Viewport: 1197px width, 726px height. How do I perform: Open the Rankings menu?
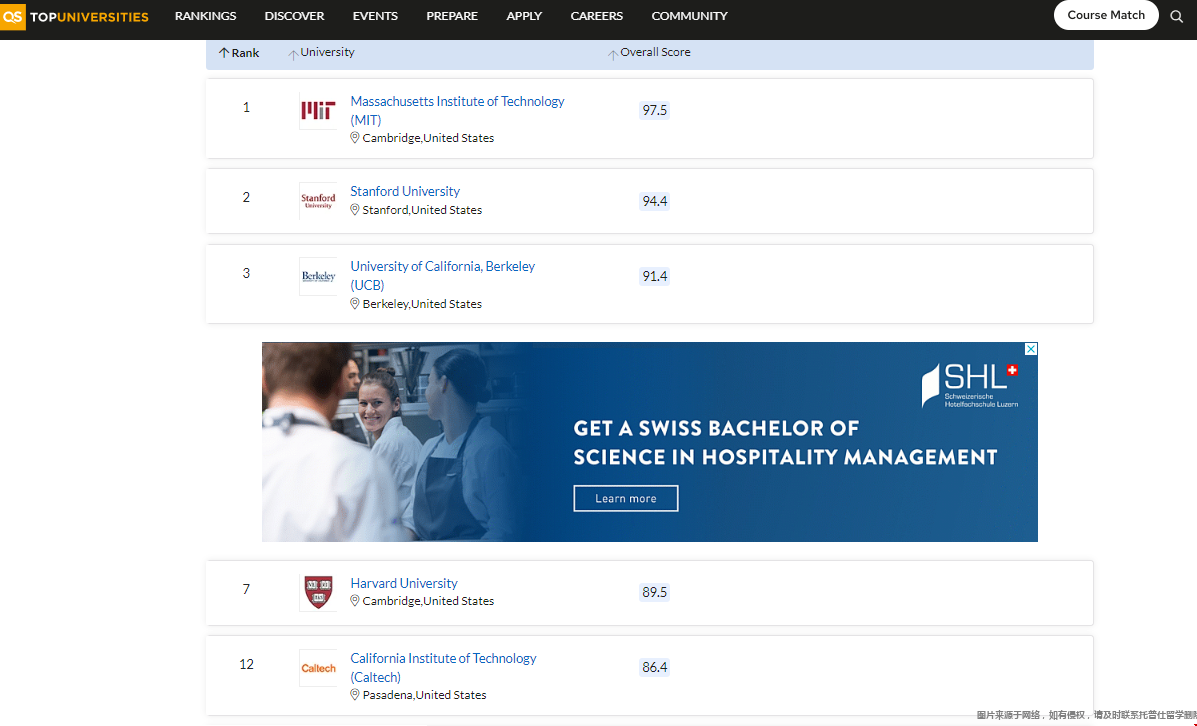point(205,16)
